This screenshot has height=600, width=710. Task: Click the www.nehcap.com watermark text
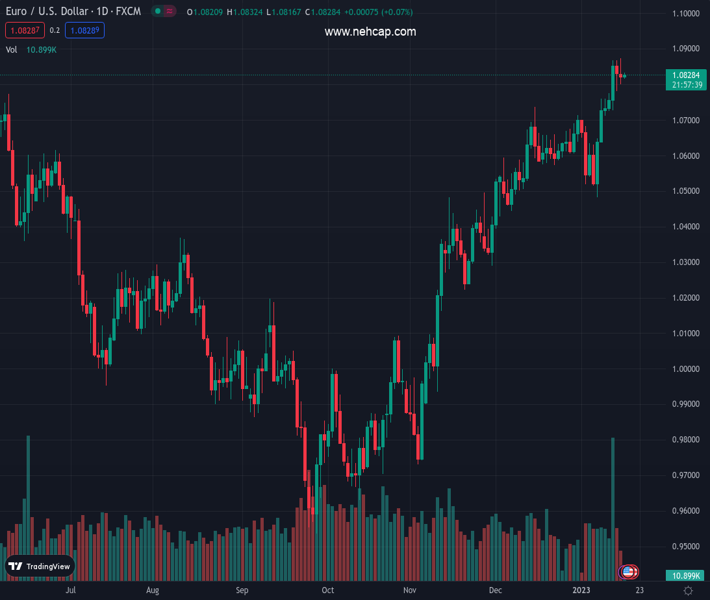[x=370, y=32]
